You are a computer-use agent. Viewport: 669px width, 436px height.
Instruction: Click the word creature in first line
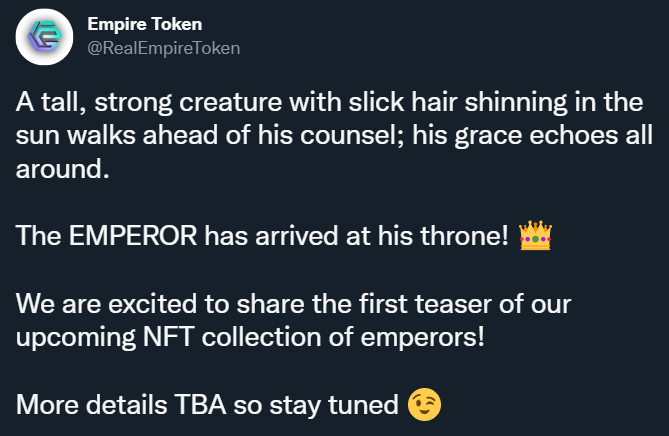(x=230, y=103)
